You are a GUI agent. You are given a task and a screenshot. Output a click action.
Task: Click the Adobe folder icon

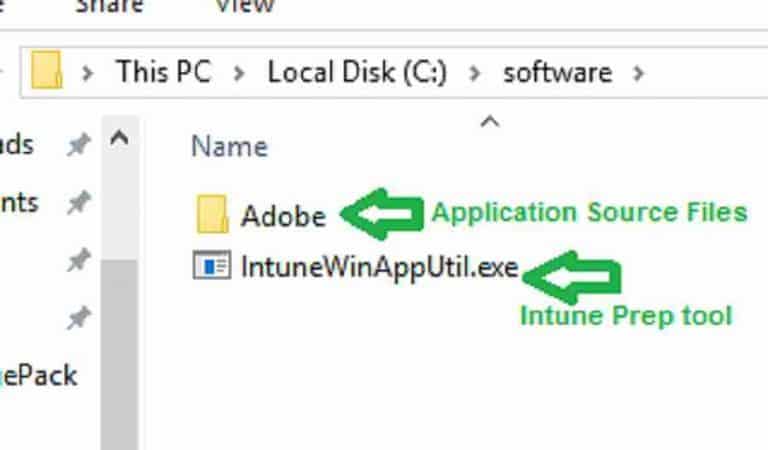click(212, 214)
